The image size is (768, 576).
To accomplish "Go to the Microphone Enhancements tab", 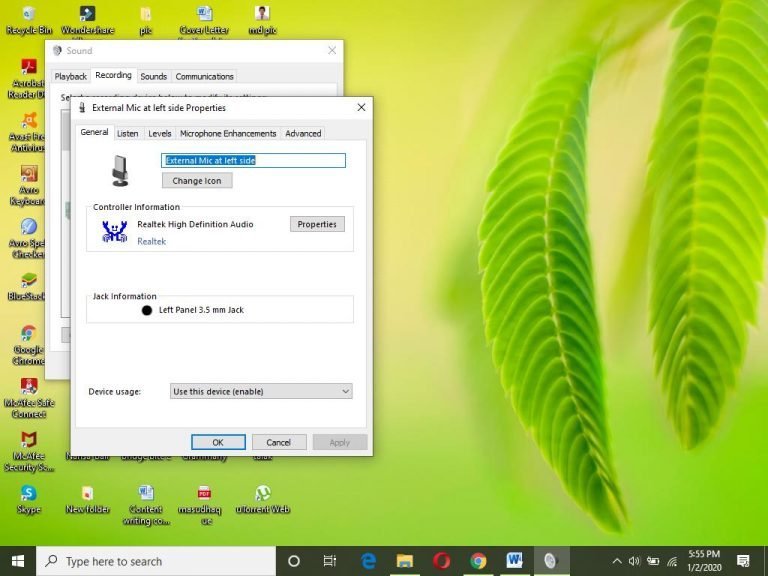I will (x=228, y=133).
